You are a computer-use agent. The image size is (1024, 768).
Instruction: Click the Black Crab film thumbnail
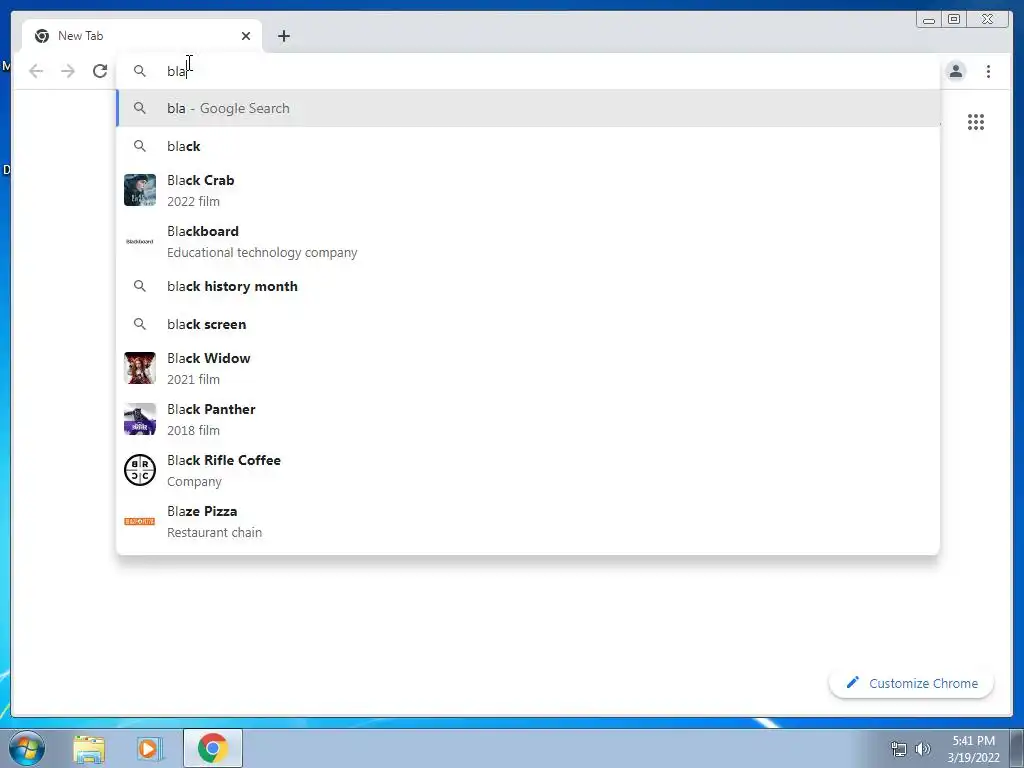pyautogui.click(x=140, y=190)
